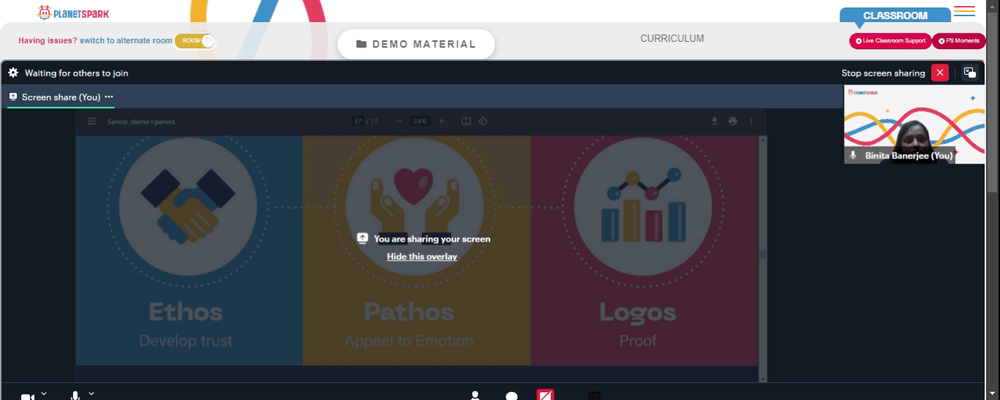
Task: Print the PDF document
Action: pyautogui.click(x=733, y=121)
